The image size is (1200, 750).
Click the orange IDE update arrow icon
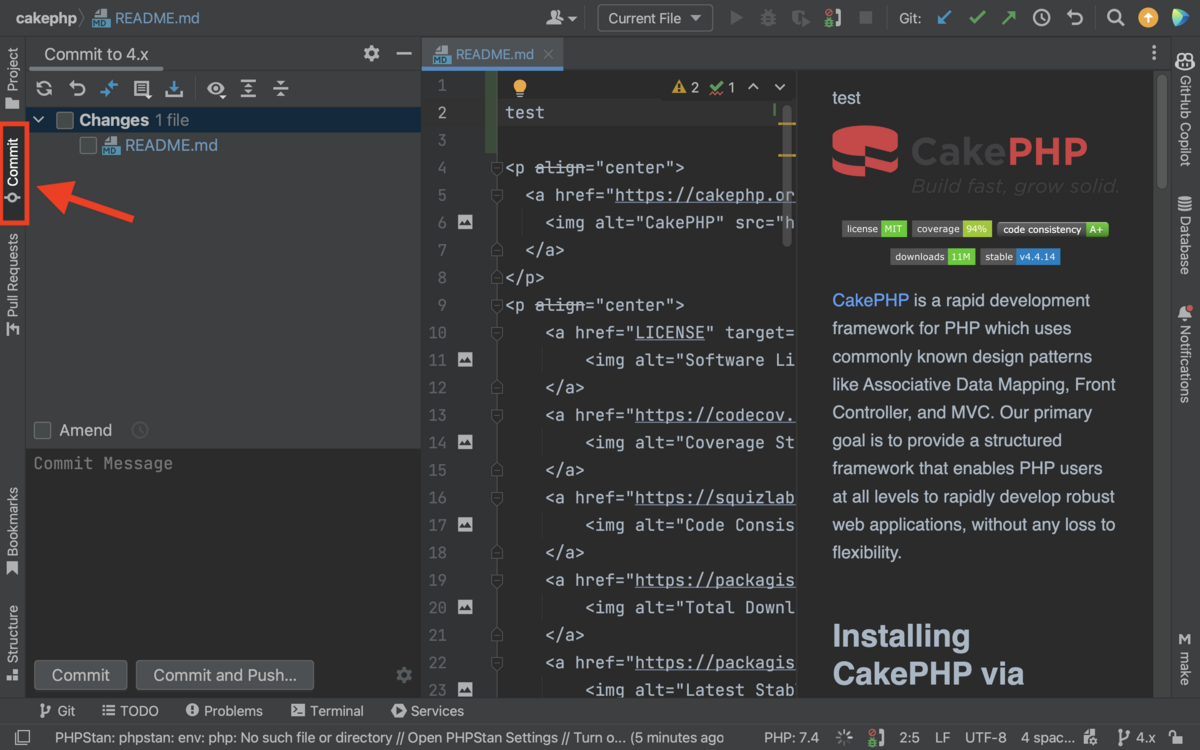[x=1149, y=18]
